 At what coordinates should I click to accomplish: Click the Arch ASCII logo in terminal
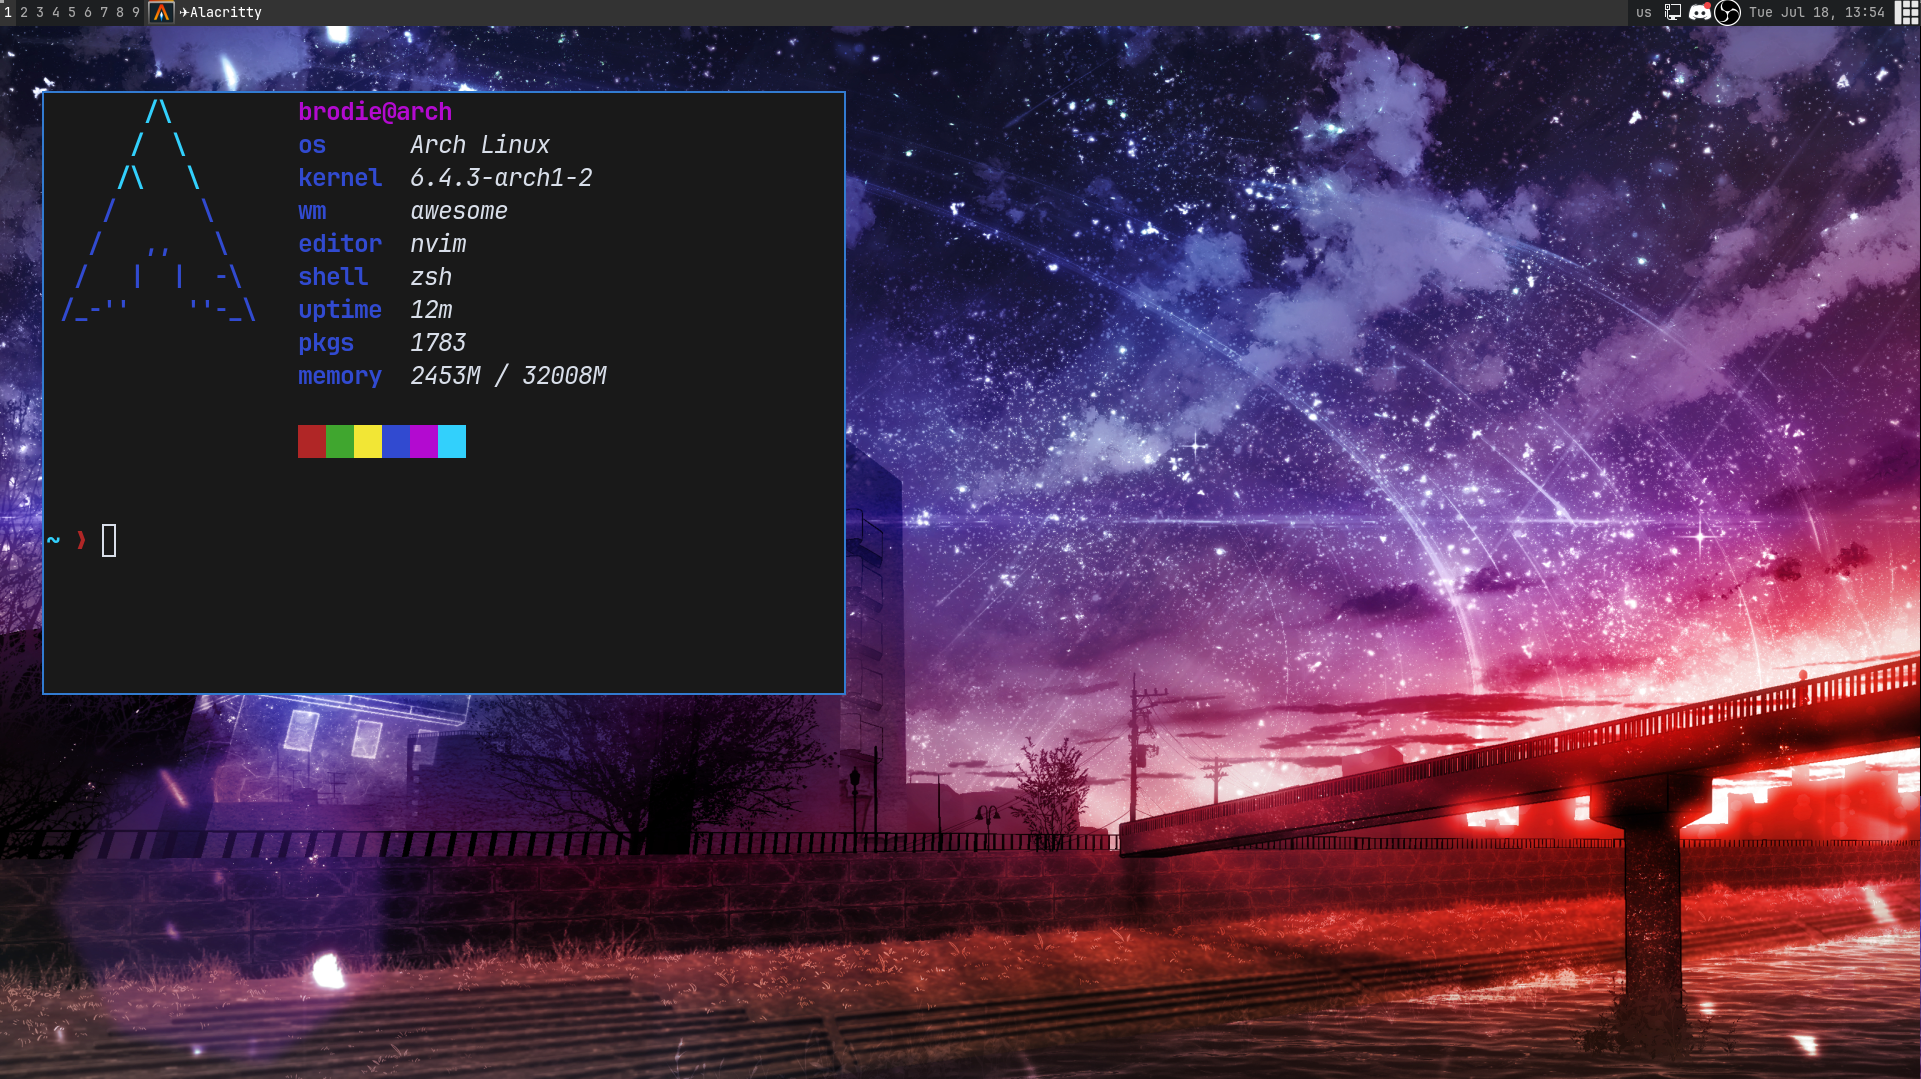tap(159, 211)
